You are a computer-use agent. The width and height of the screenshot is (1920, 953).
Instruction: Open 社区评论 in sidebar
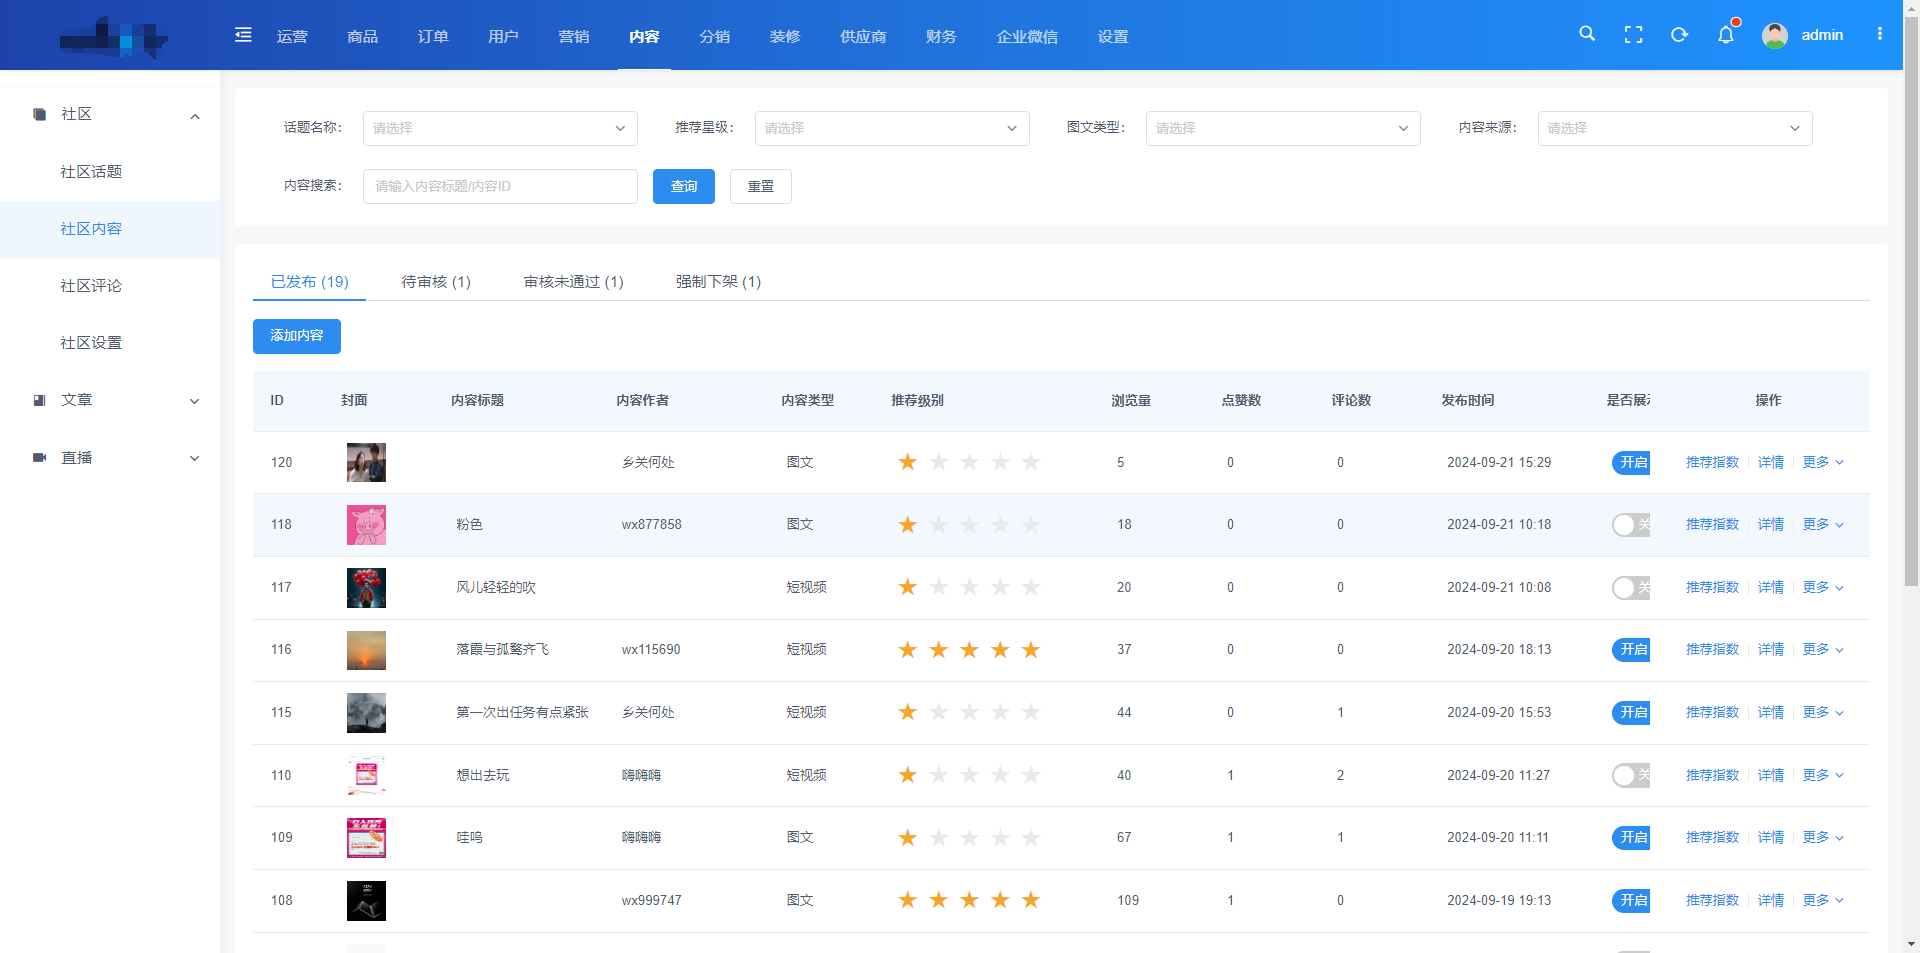click(91, 286)
